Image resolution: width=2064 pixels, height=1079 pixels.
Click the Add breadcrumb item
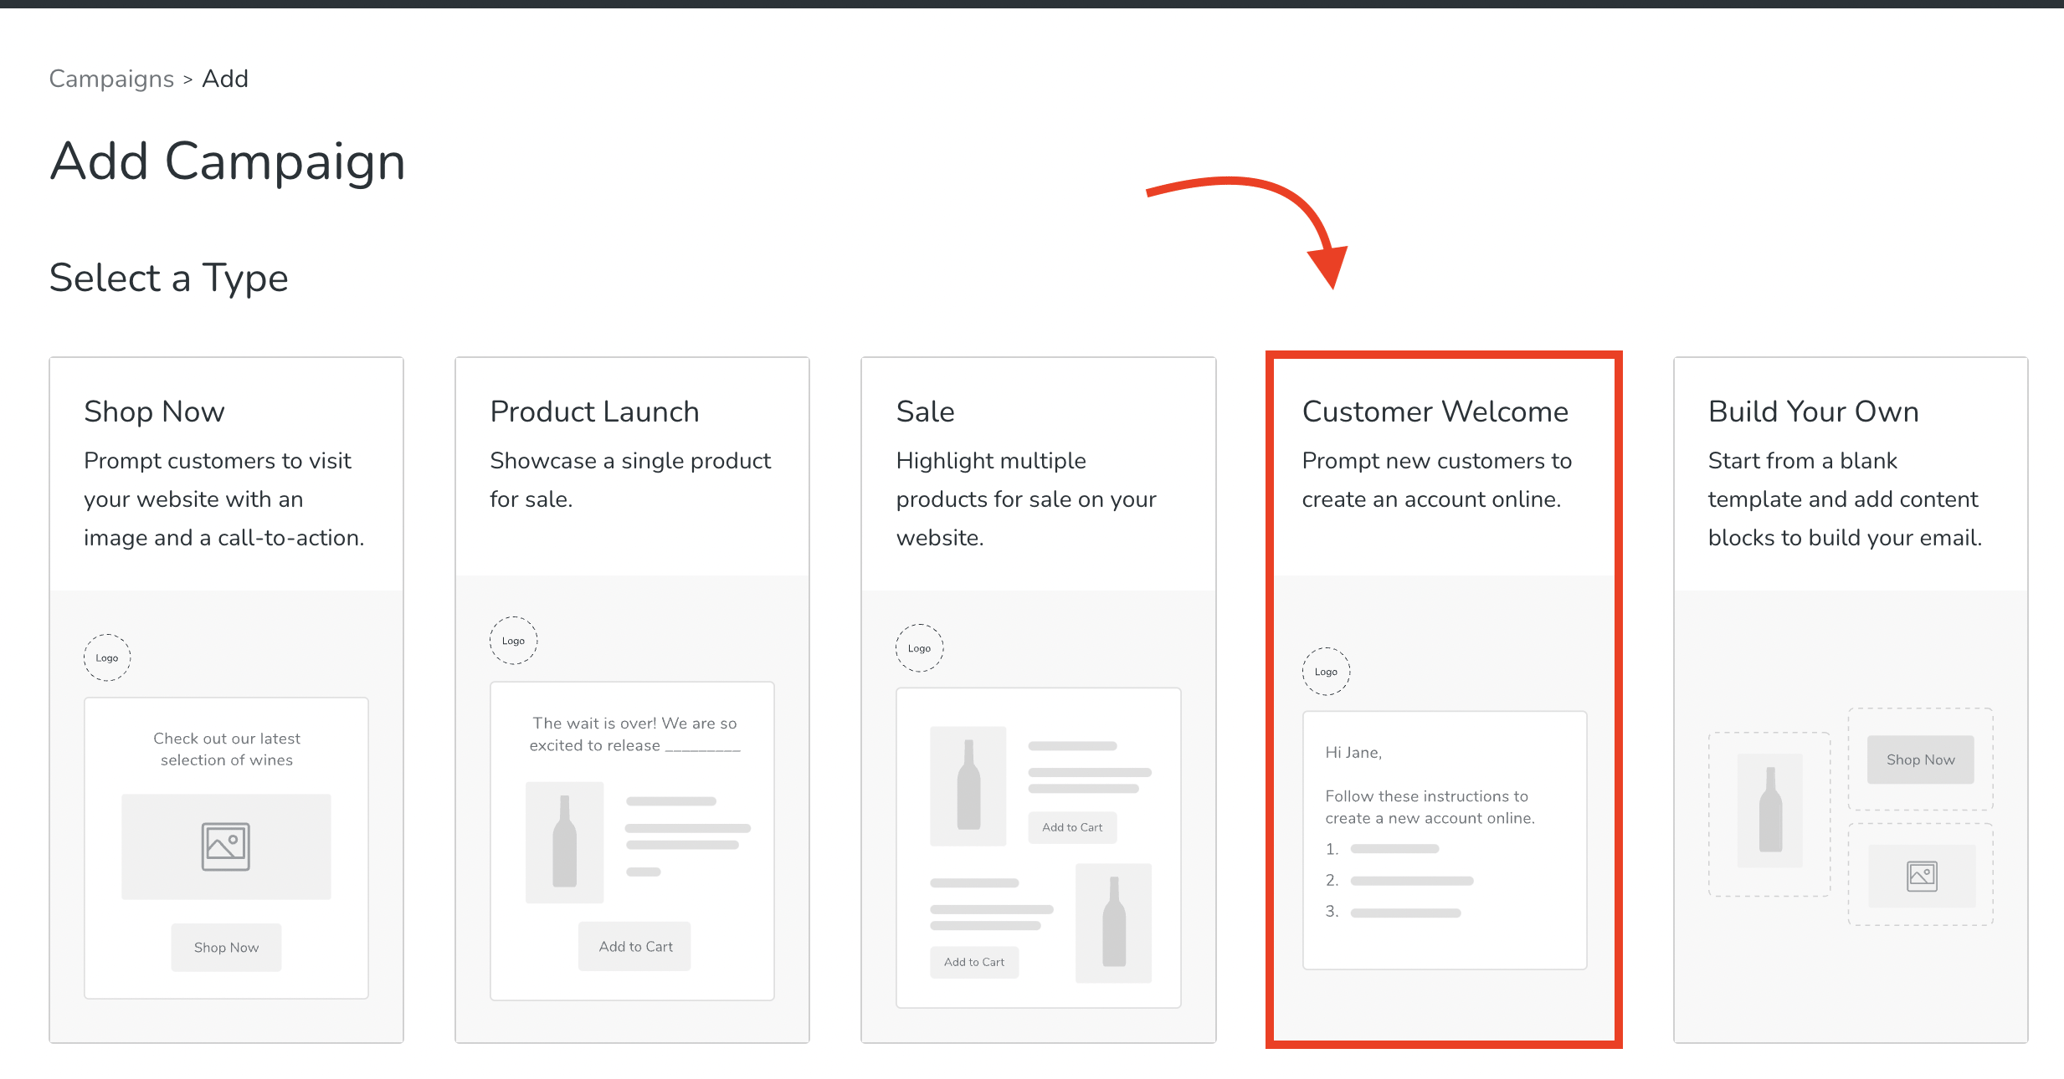[x=225, y=78]
